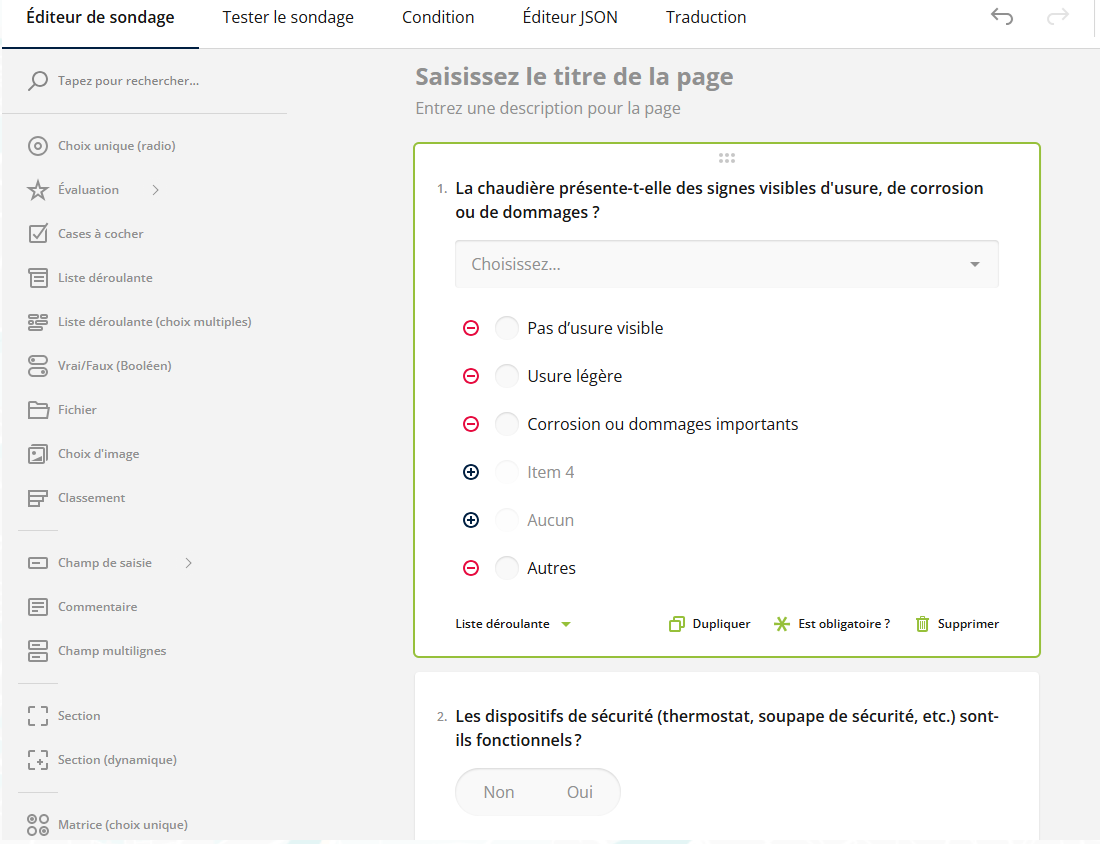This screenshot has height=844, width=1100.
Task: Click the Matrice (choix unique) icon
Action: (x=38, y=825)
